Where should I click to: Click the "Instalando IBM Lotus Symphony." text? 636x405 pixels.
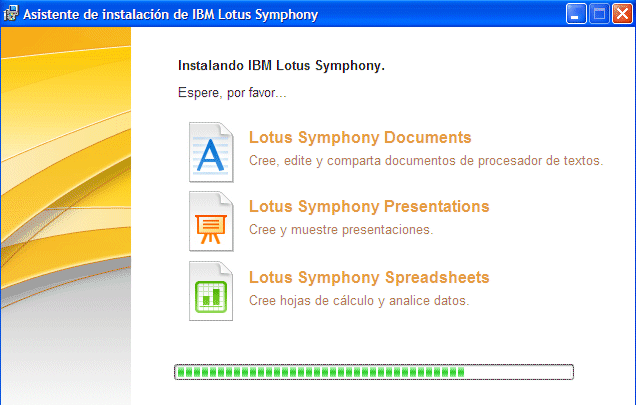(281, 66)
